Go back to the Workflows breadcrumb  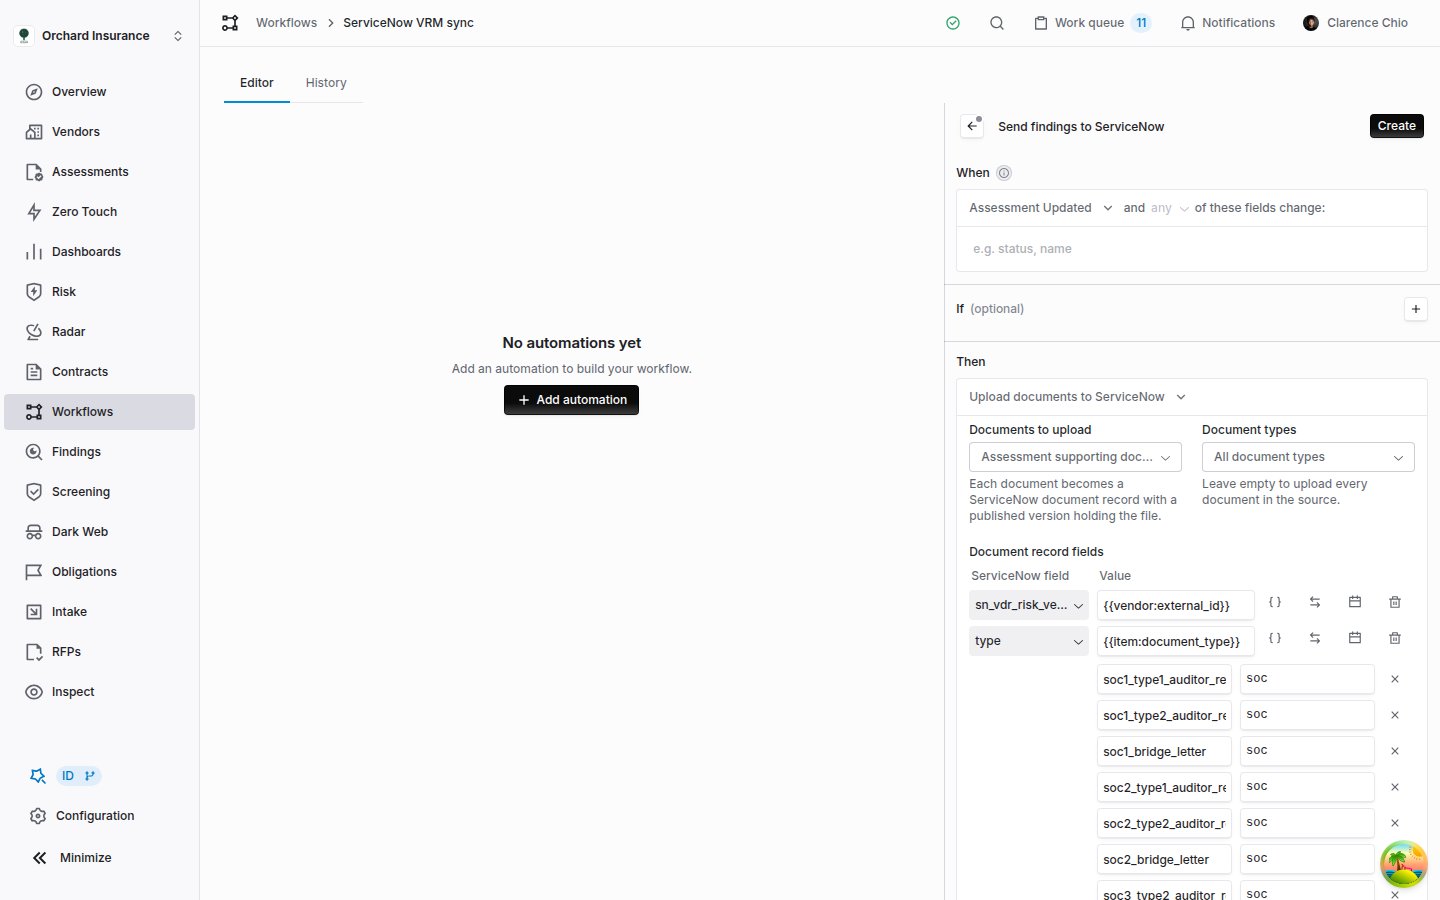pyautogui.click(x=286, y=23)
